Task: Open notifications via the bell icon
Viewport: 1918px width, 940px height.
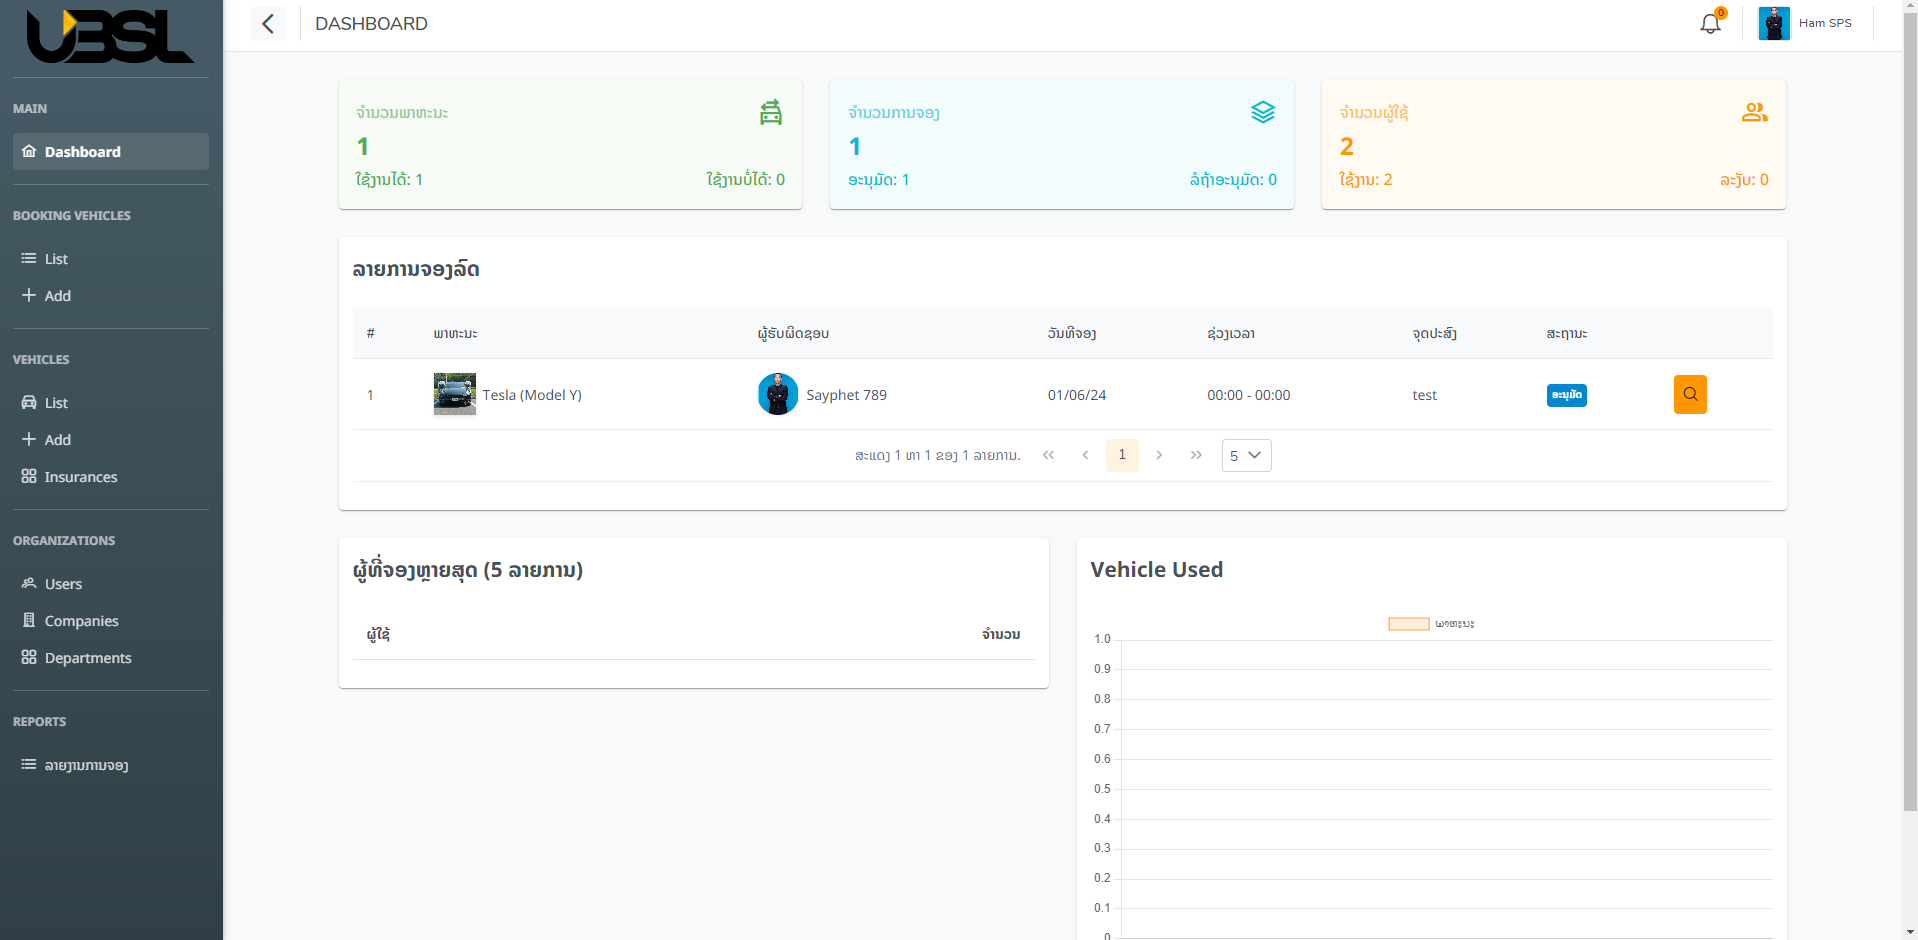Action: (1708, 22)
